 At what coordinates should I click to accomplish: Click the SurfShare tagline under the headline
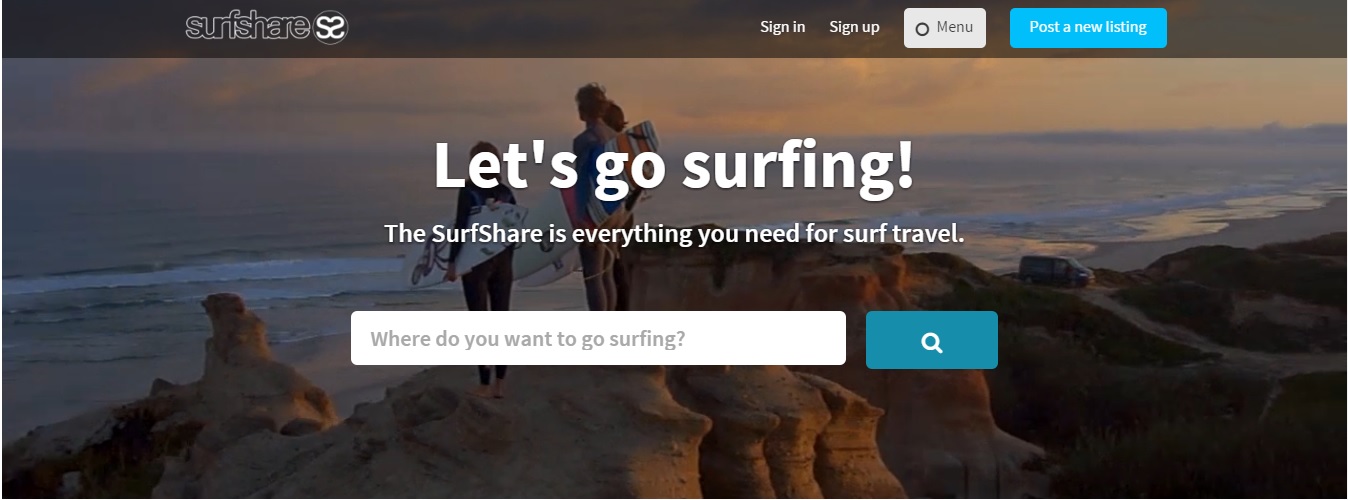[x=674, y=234]
